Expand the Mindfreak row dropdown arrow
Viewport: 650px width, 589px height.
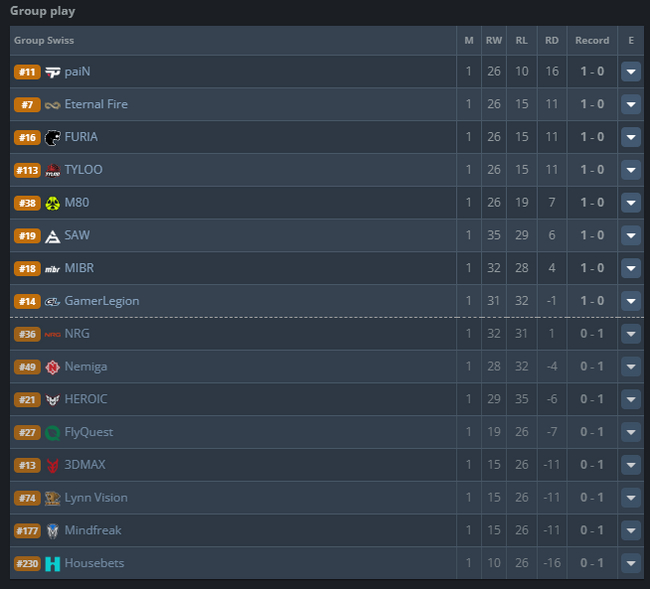pos(631,531)
